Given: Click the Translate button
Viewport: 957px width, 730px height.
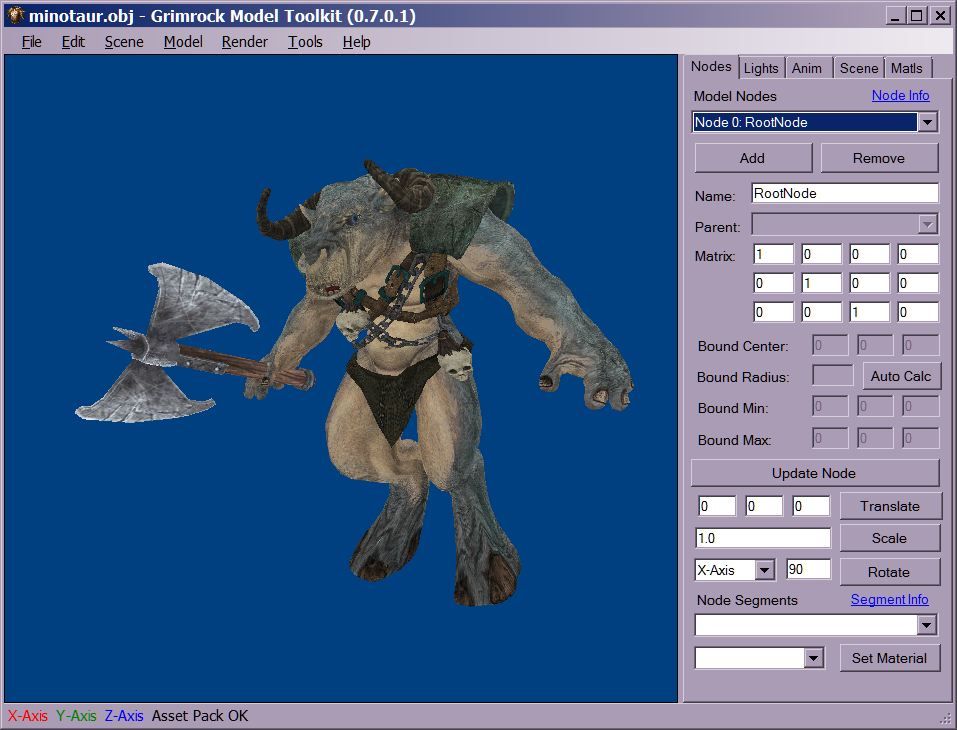Looking at the screenshot, I should click(x=890, y=506).
